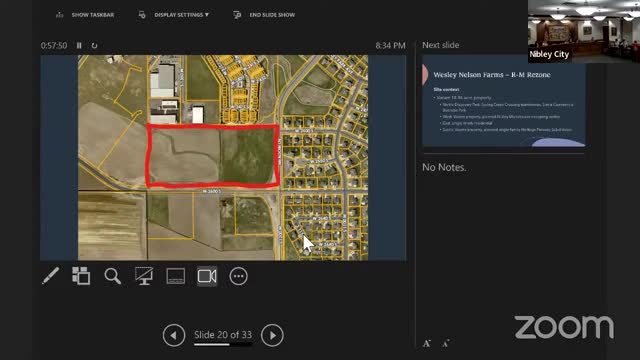This screenshot has height=360, width=640.
Task: Click the next slide preview thumbnail
Action: [504, 101]
